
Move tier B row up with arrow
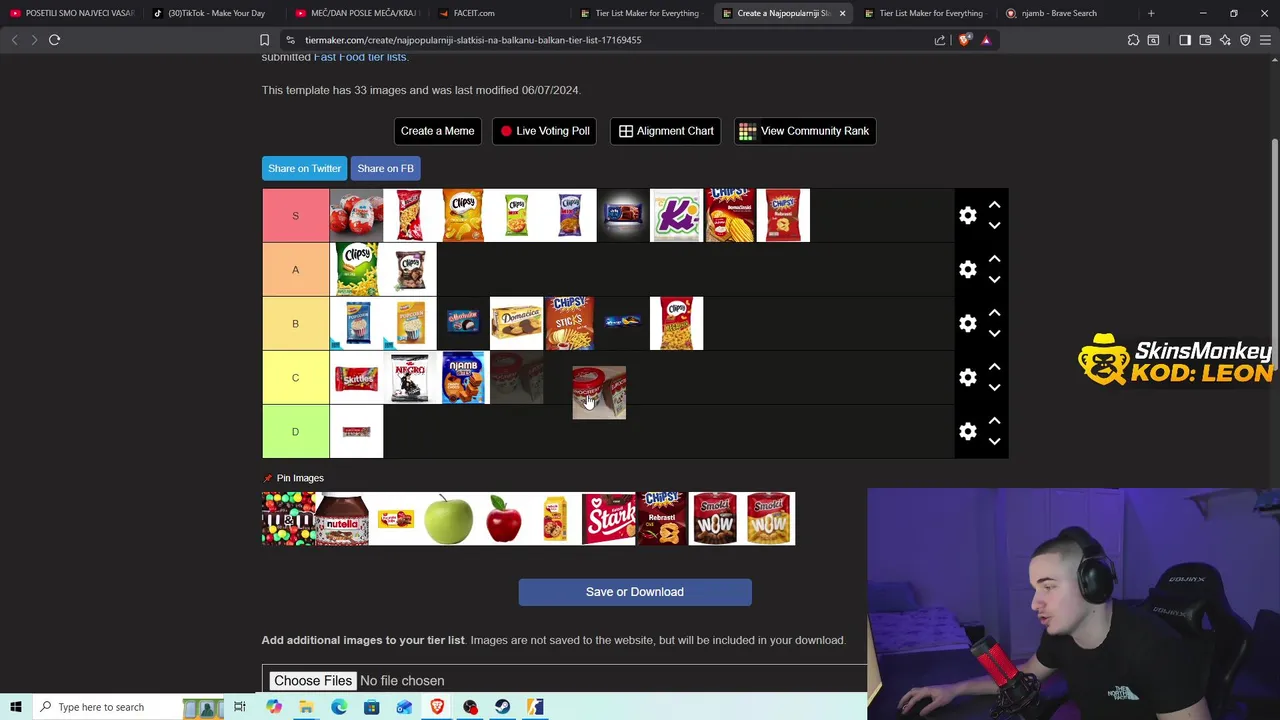click(x=994, y=312)
